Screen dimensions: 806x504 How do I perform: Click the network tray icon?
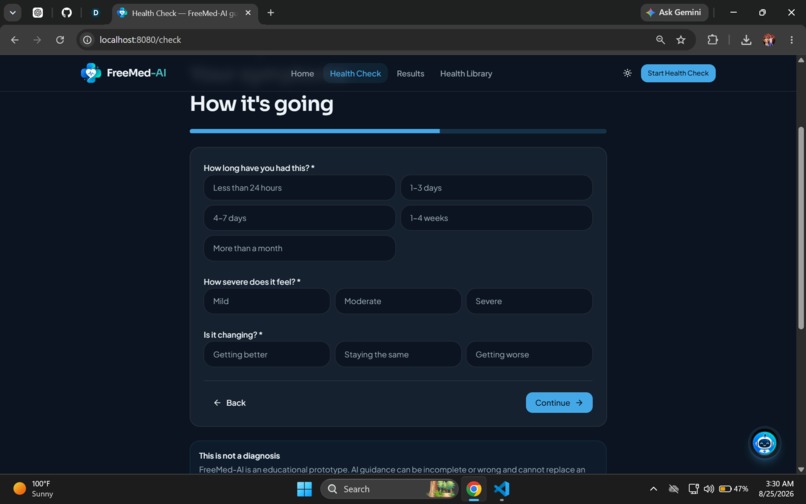coord(693,489)
